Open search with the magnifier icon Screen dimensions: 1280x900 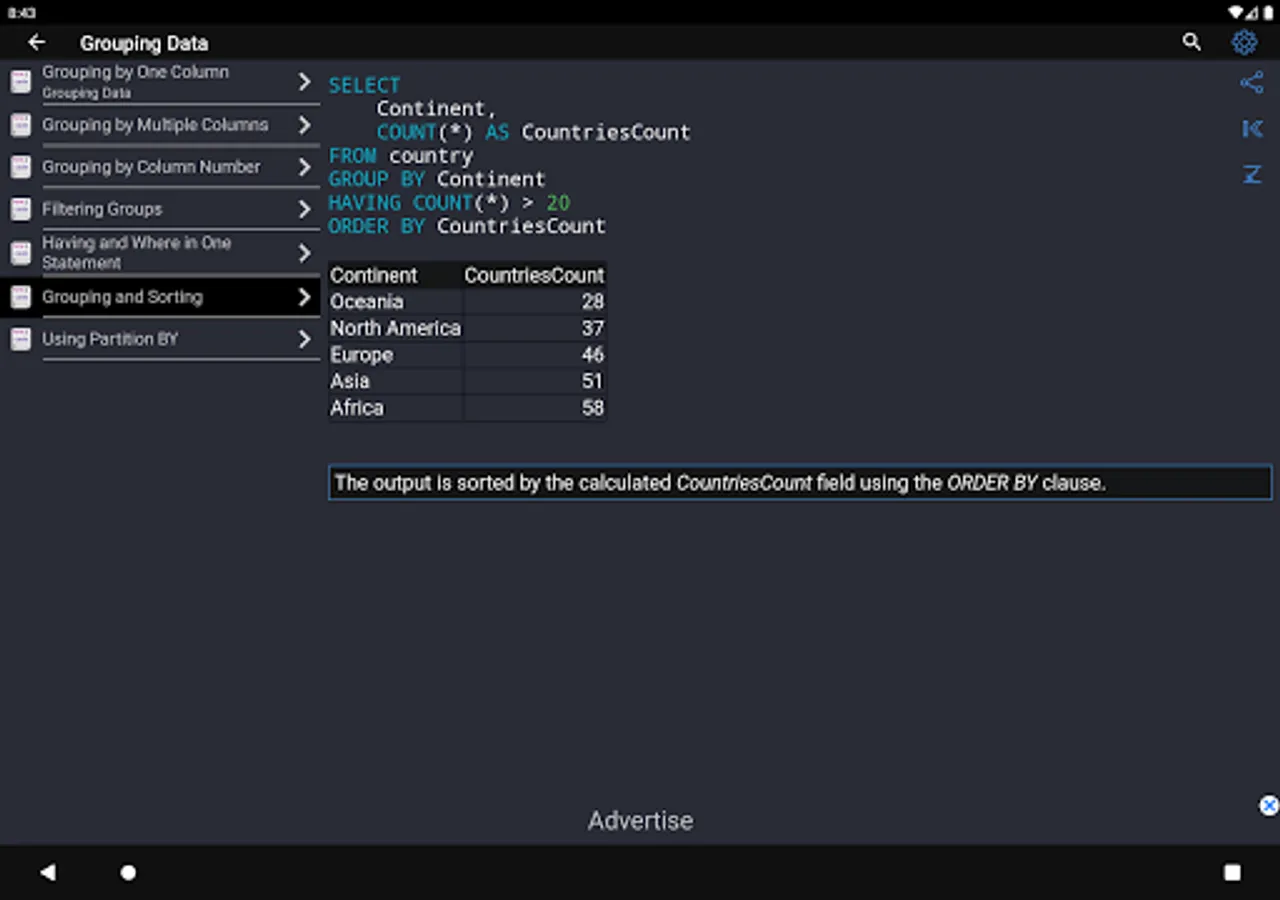1191,42
